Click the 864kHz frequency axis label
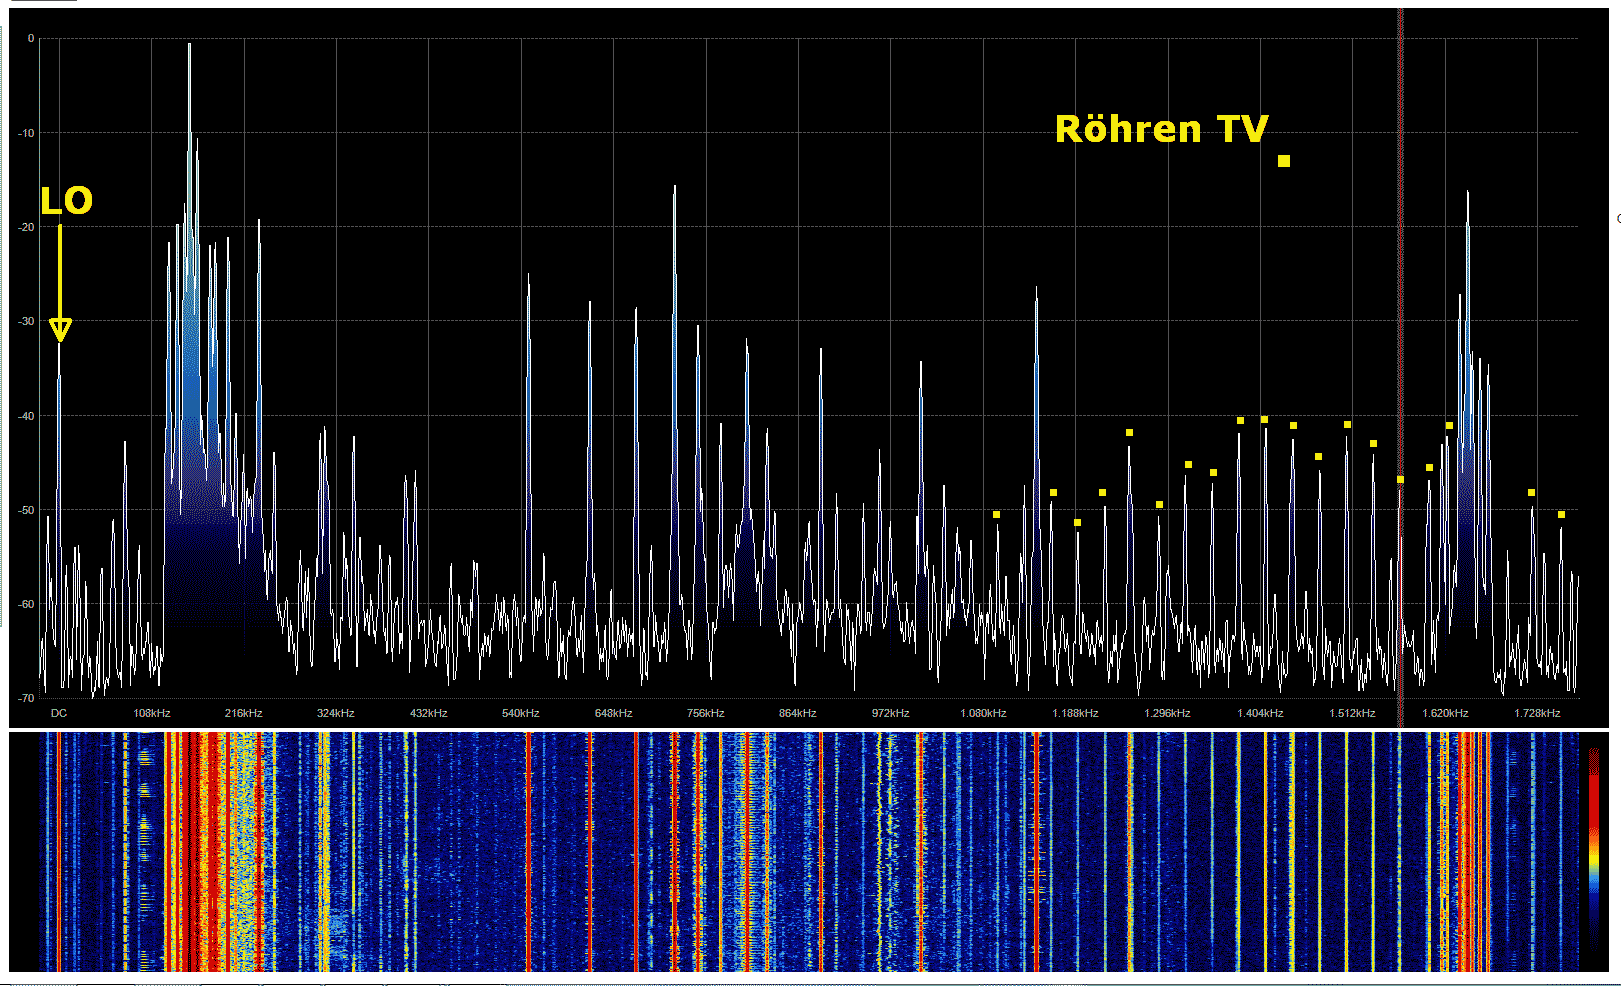The width and height of the screenshot is (1621, 986). [798, 713]
